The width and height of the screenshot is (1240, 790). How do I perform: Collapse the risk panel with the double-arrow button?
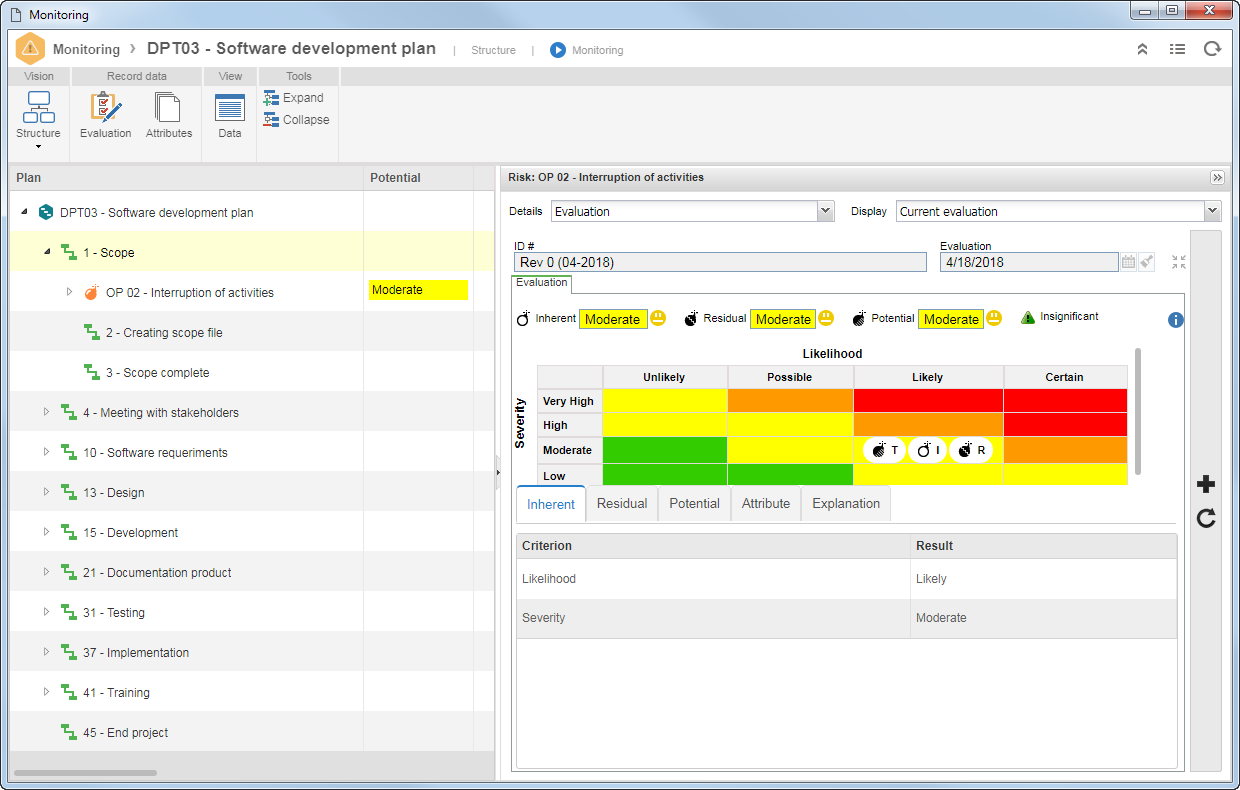click(1217, 177)
